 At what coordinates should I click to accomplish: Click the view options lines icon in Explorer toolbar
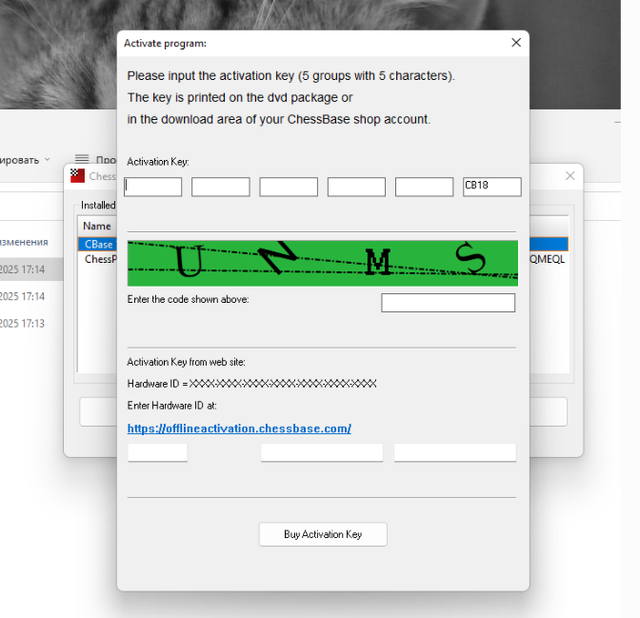click(82, 159)
